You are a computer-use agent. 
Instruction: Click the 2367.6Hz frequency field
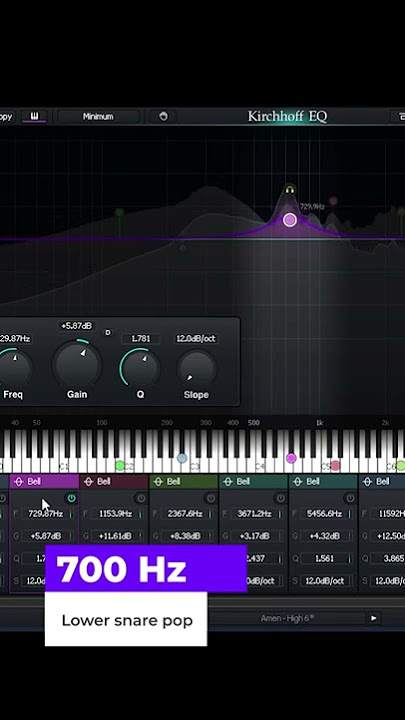[185, 514]
